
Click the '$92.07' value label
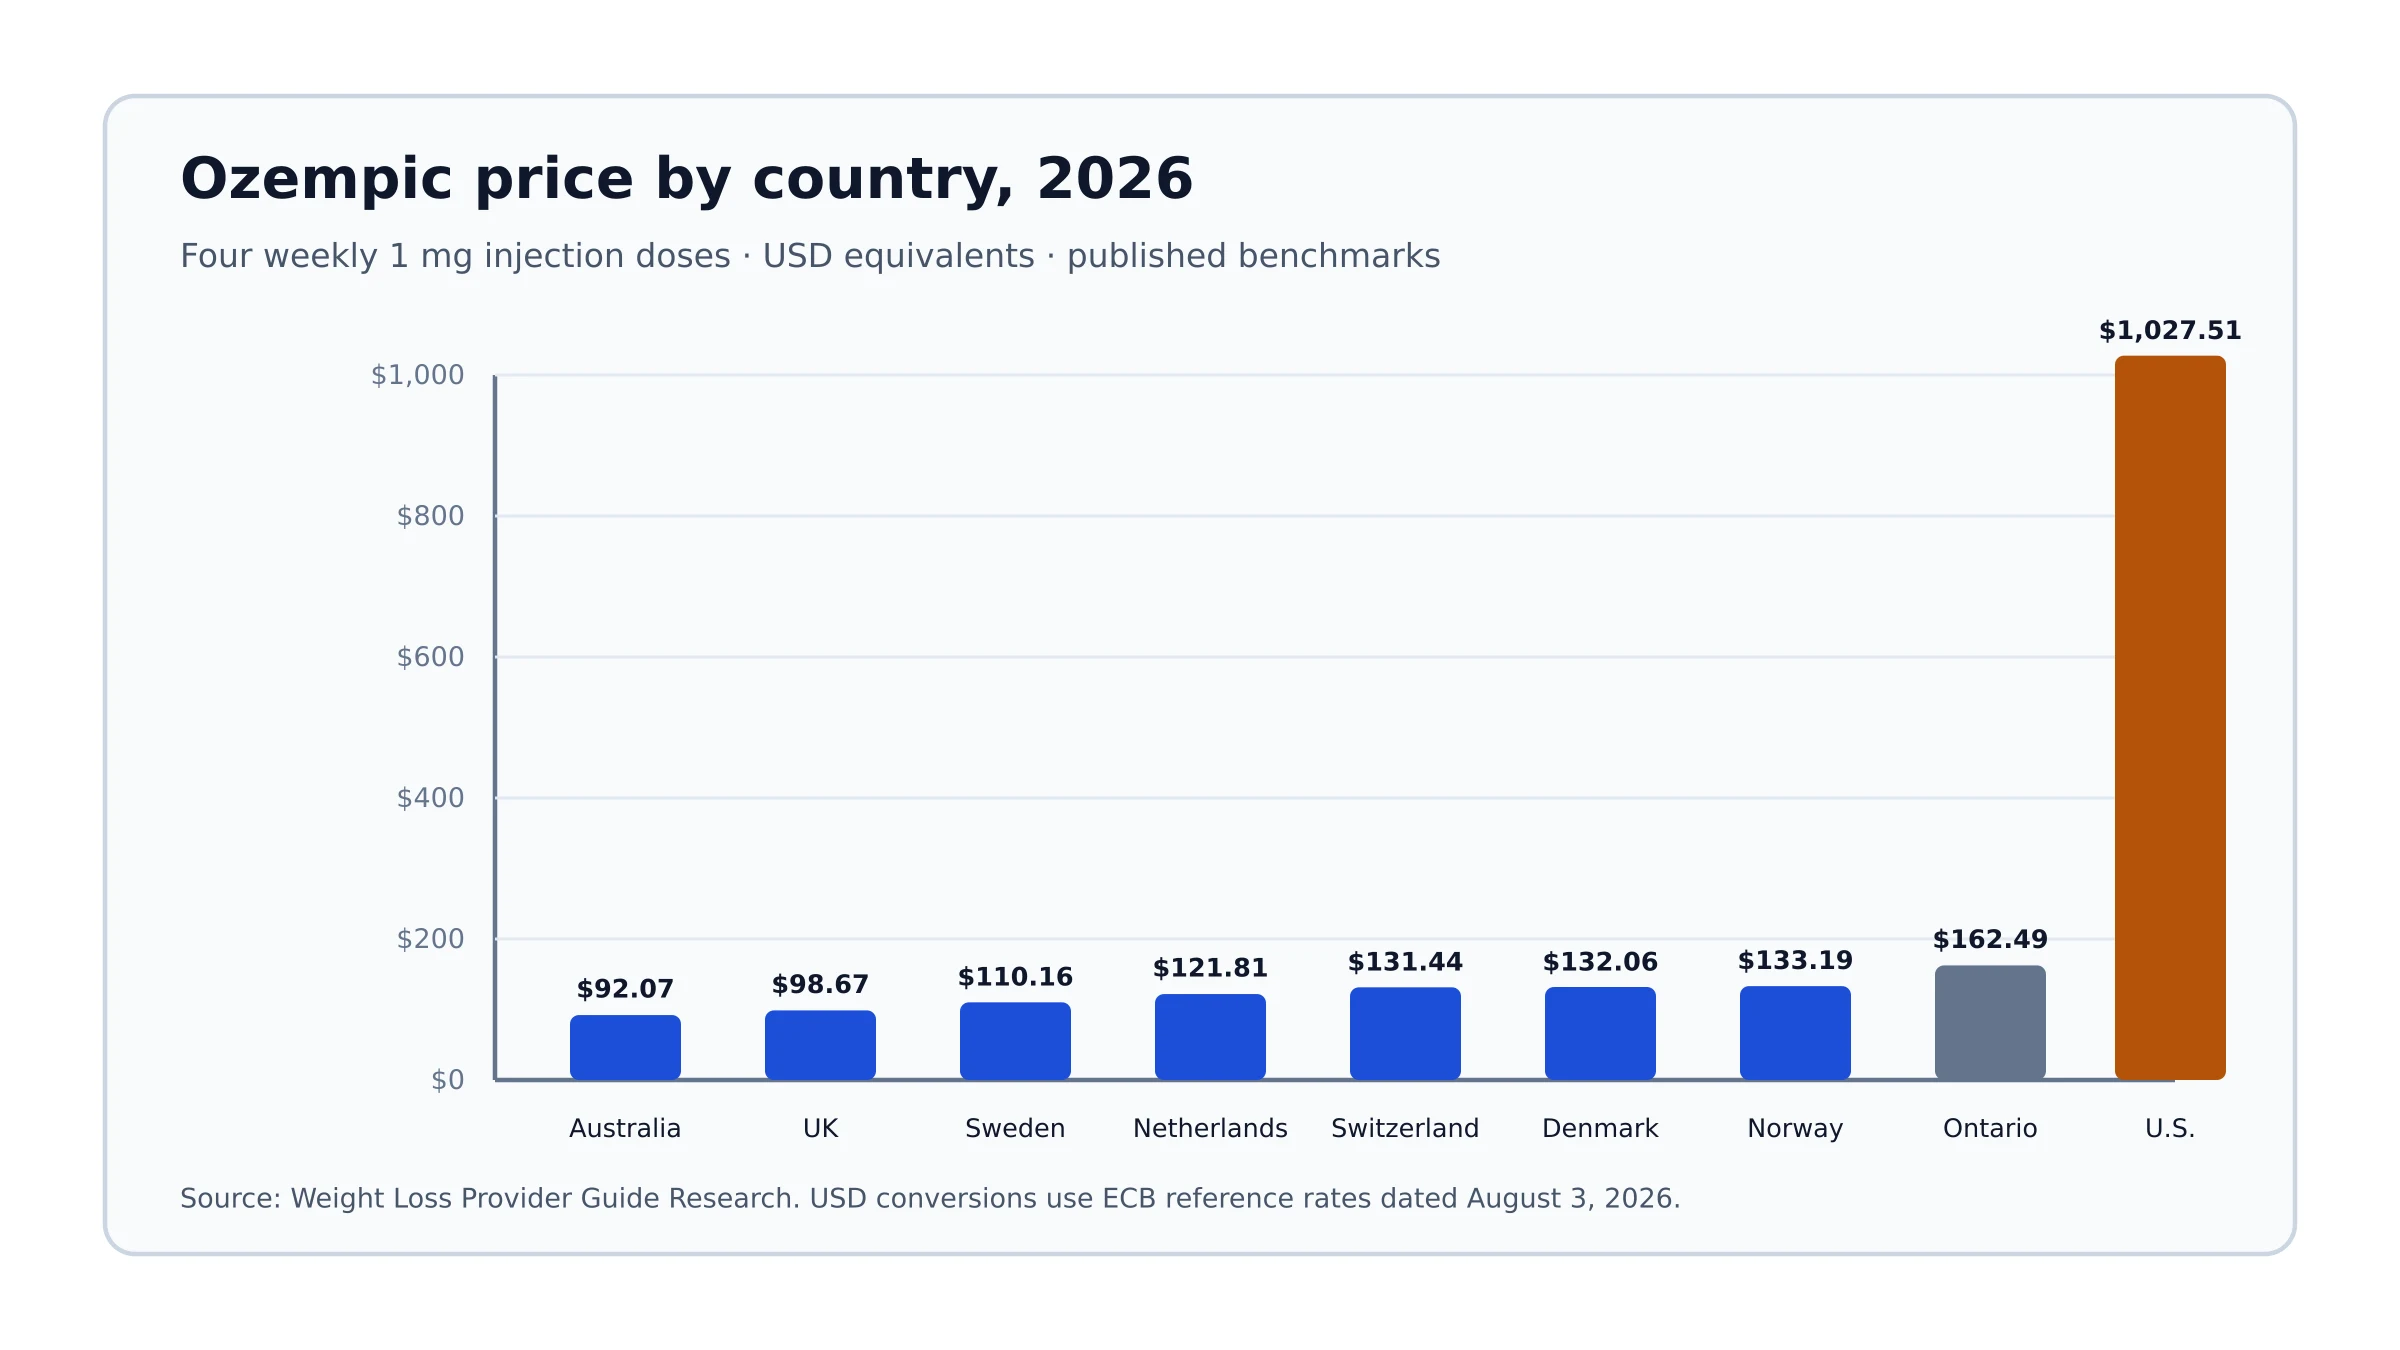[625, 989]
